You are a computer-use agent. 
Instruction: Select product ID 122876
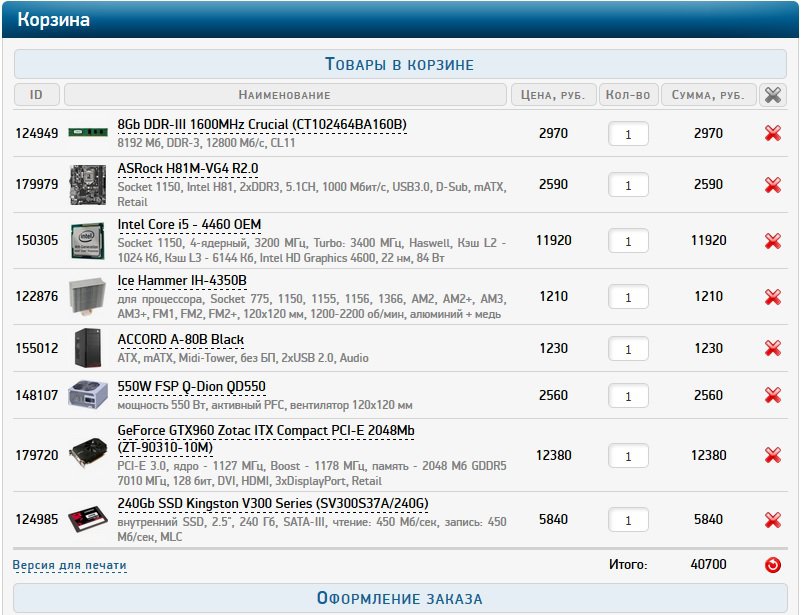pos(37,296)
